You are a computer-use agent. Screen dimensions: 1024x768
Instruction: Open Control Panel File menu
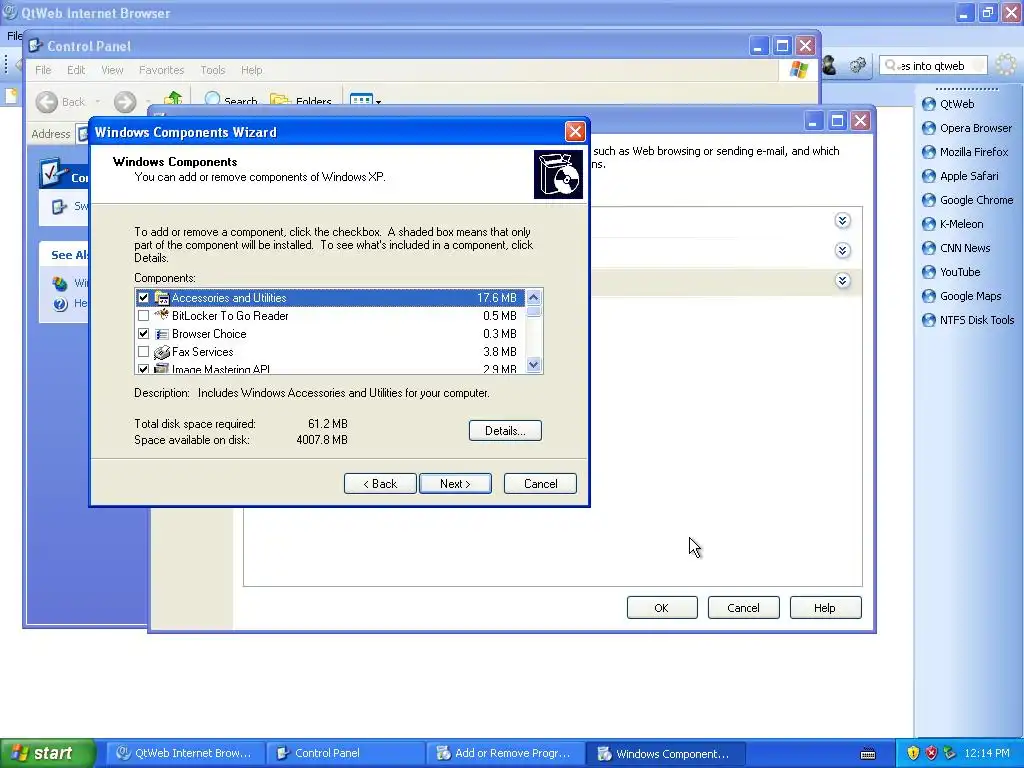(x=43, y=70)
